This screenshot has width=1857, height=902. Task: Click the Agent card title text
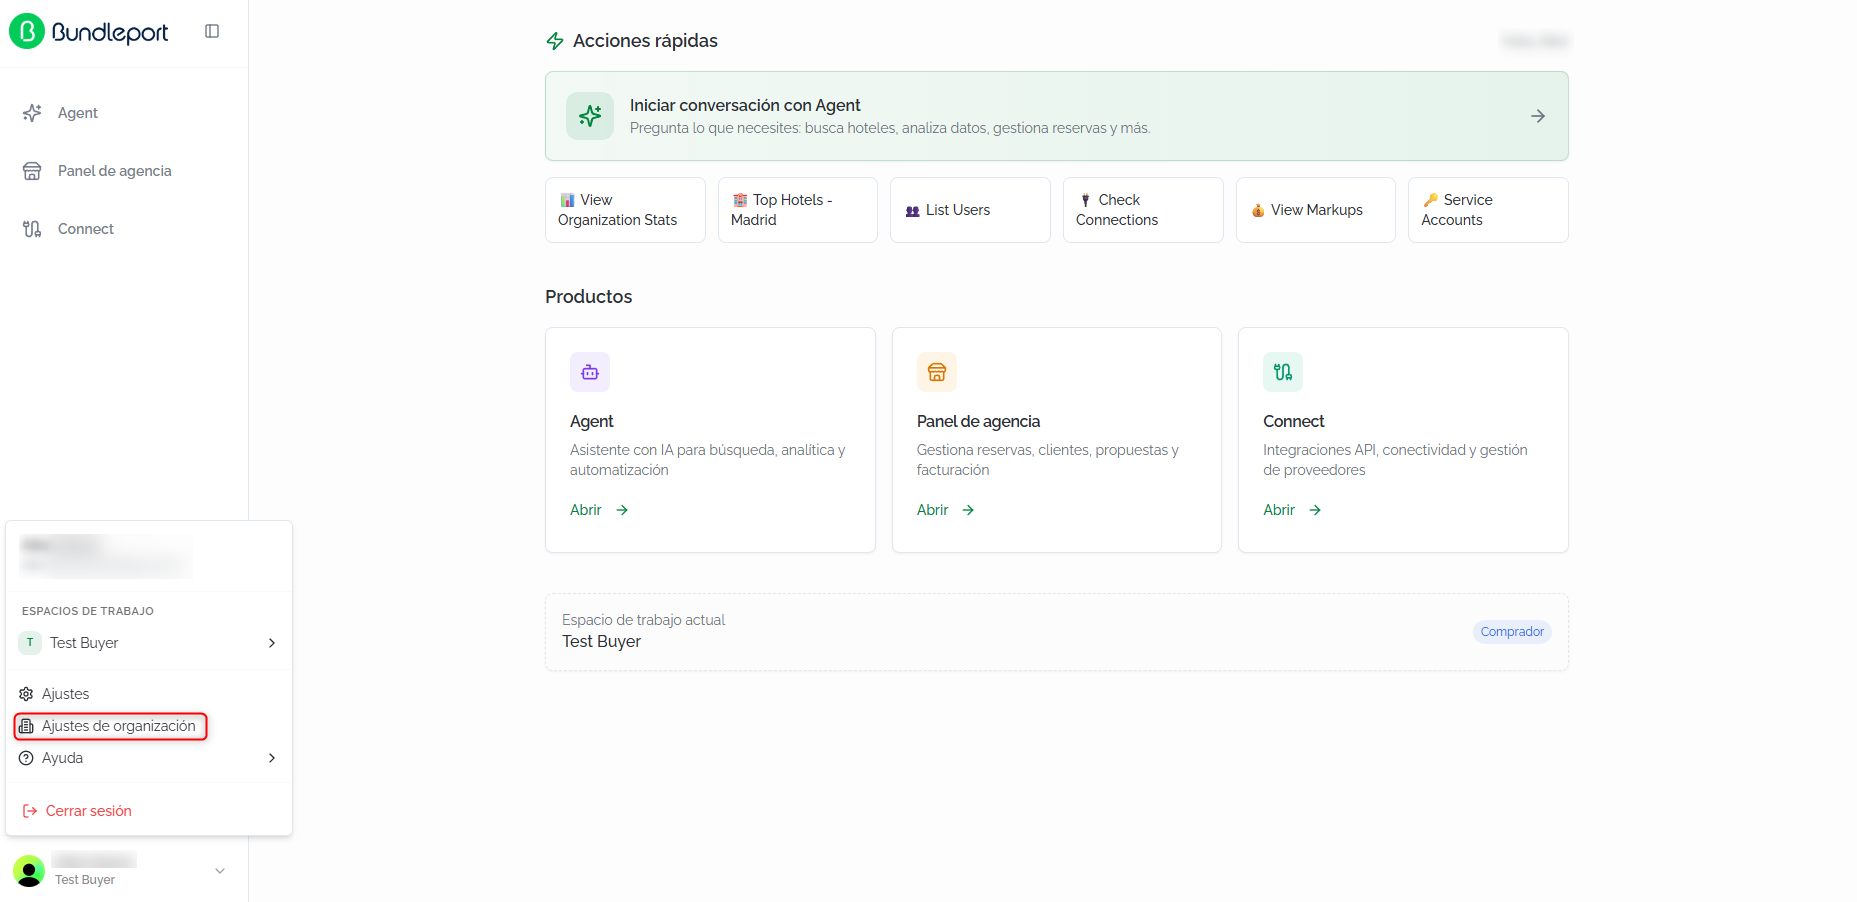592,422
